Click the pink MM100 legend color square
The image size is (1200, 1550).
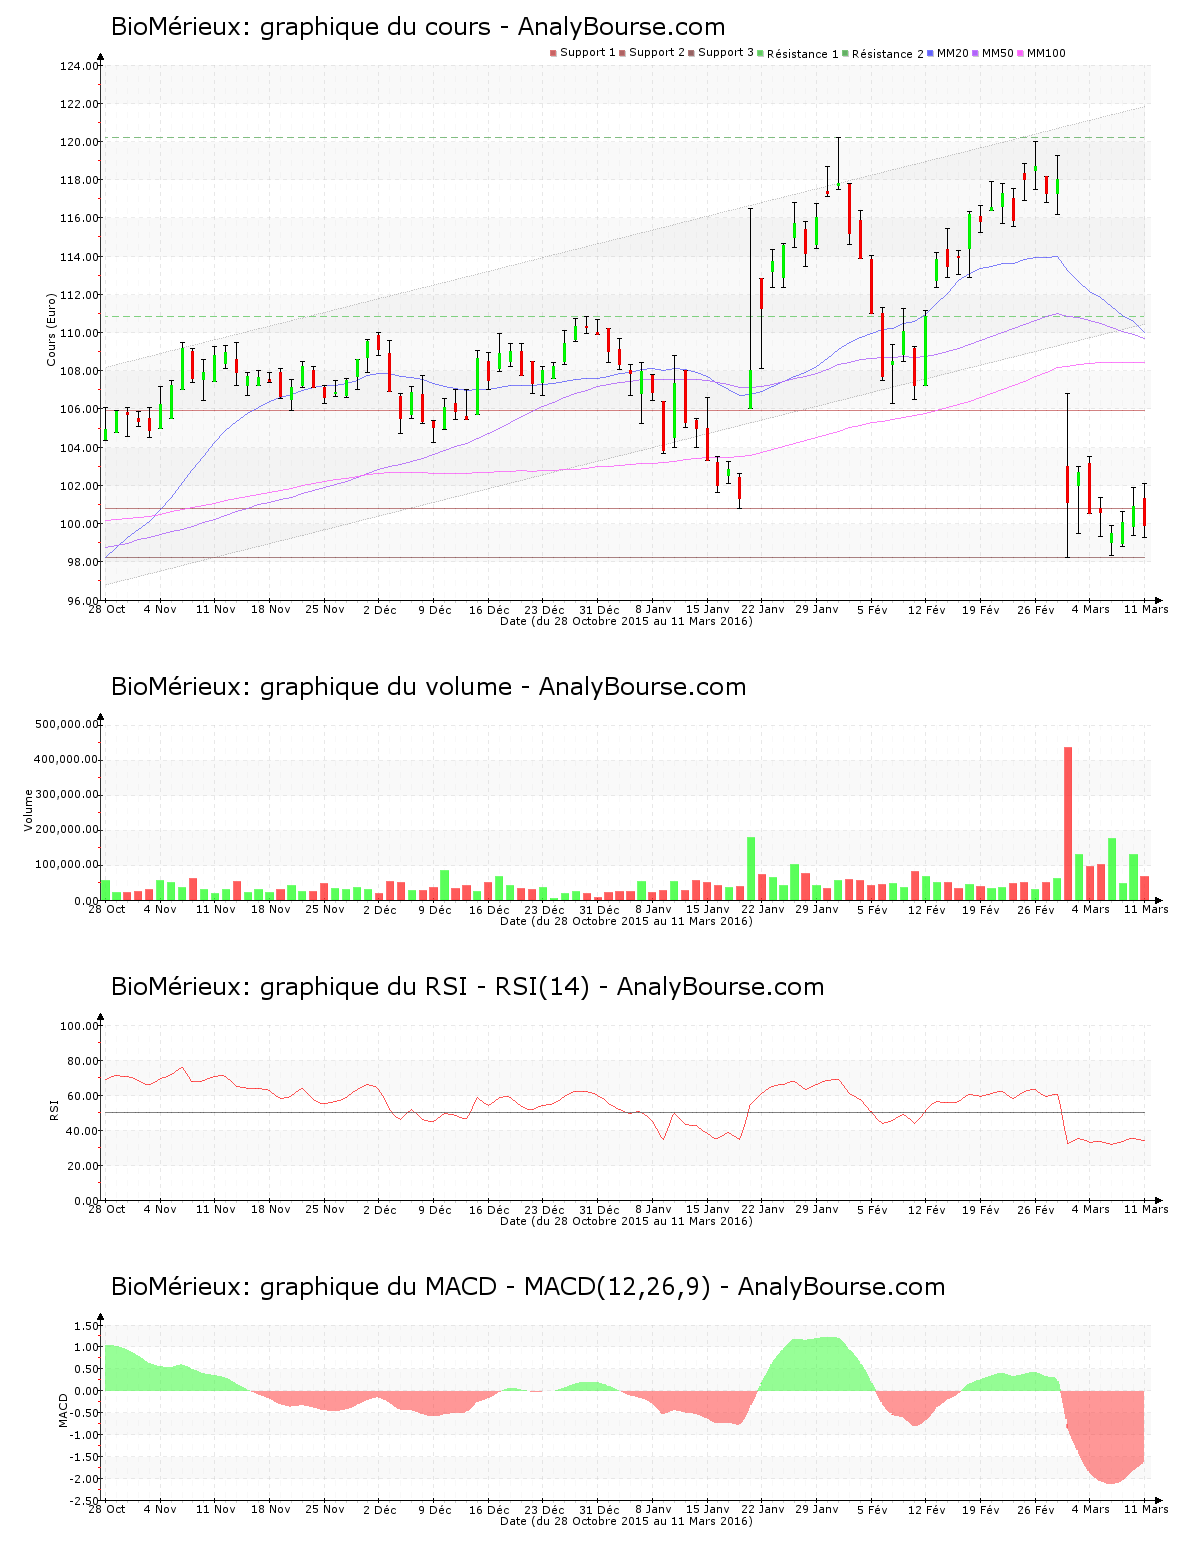click(x=1021, y=53)
